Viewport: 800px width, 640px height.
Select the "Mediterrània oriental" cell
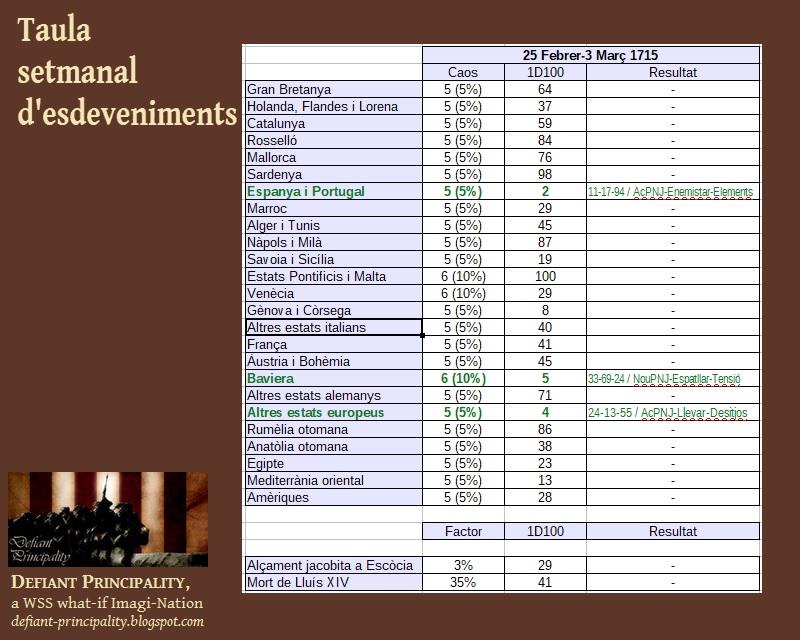334,480
